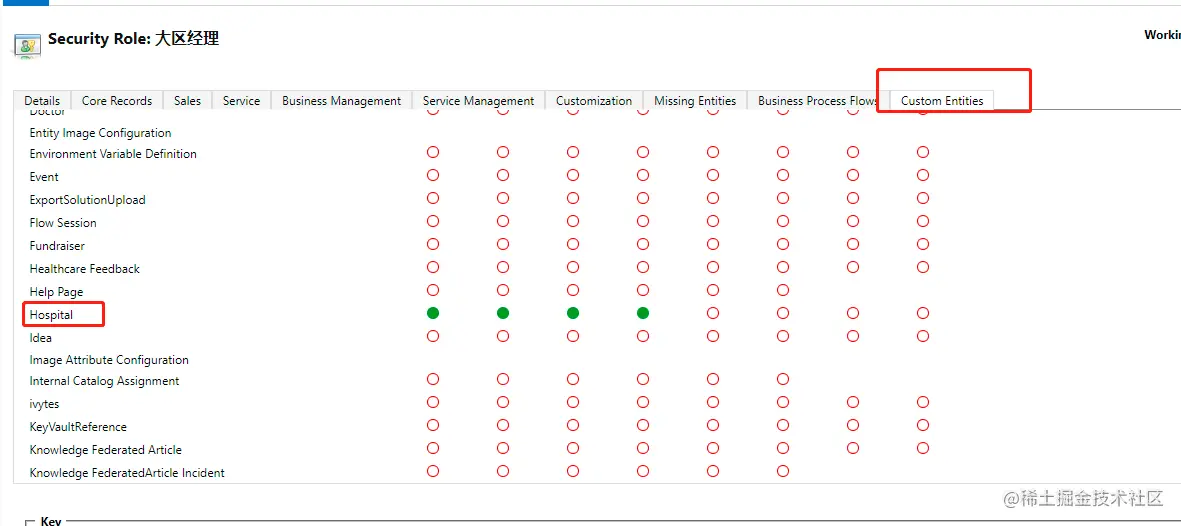
Task: Toggle last circle in Help Page row
Action: [783, 290]
